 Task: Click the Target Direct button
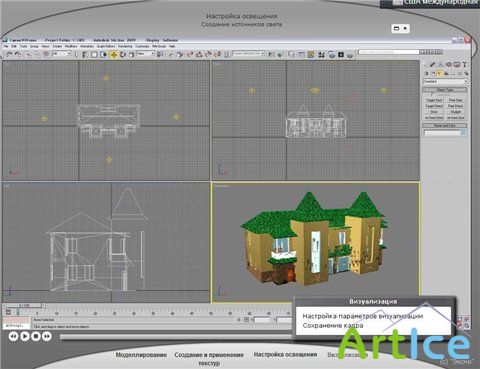(434, 106)
